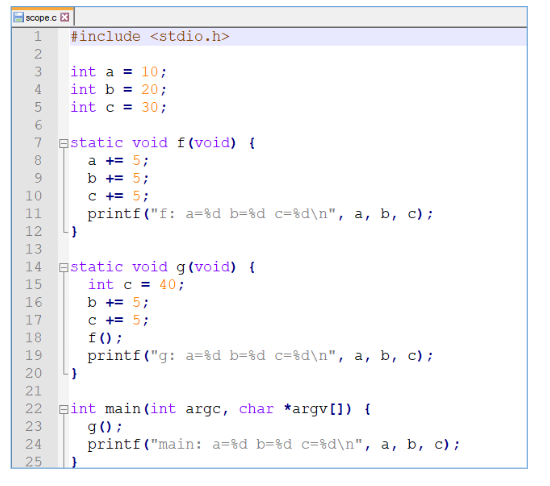Click the printf "main:" format string
This screenshot has height=486, width=550.
point(256,445)
